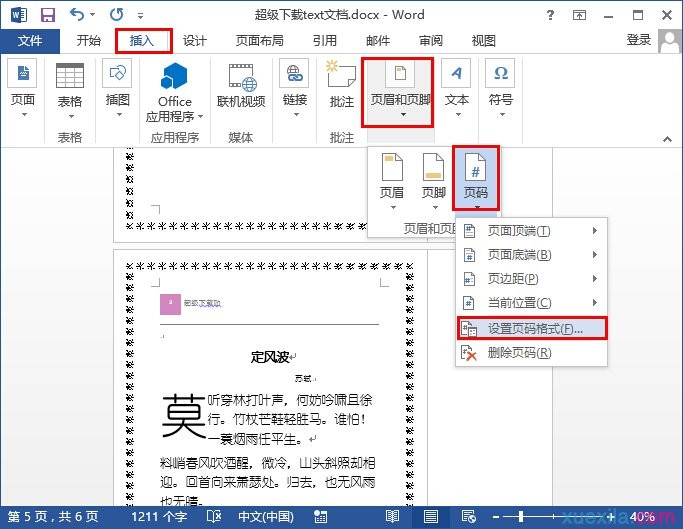Click the zoom out minus button
Viewport: 683px width, 529px height.
[x=496, y=517]
